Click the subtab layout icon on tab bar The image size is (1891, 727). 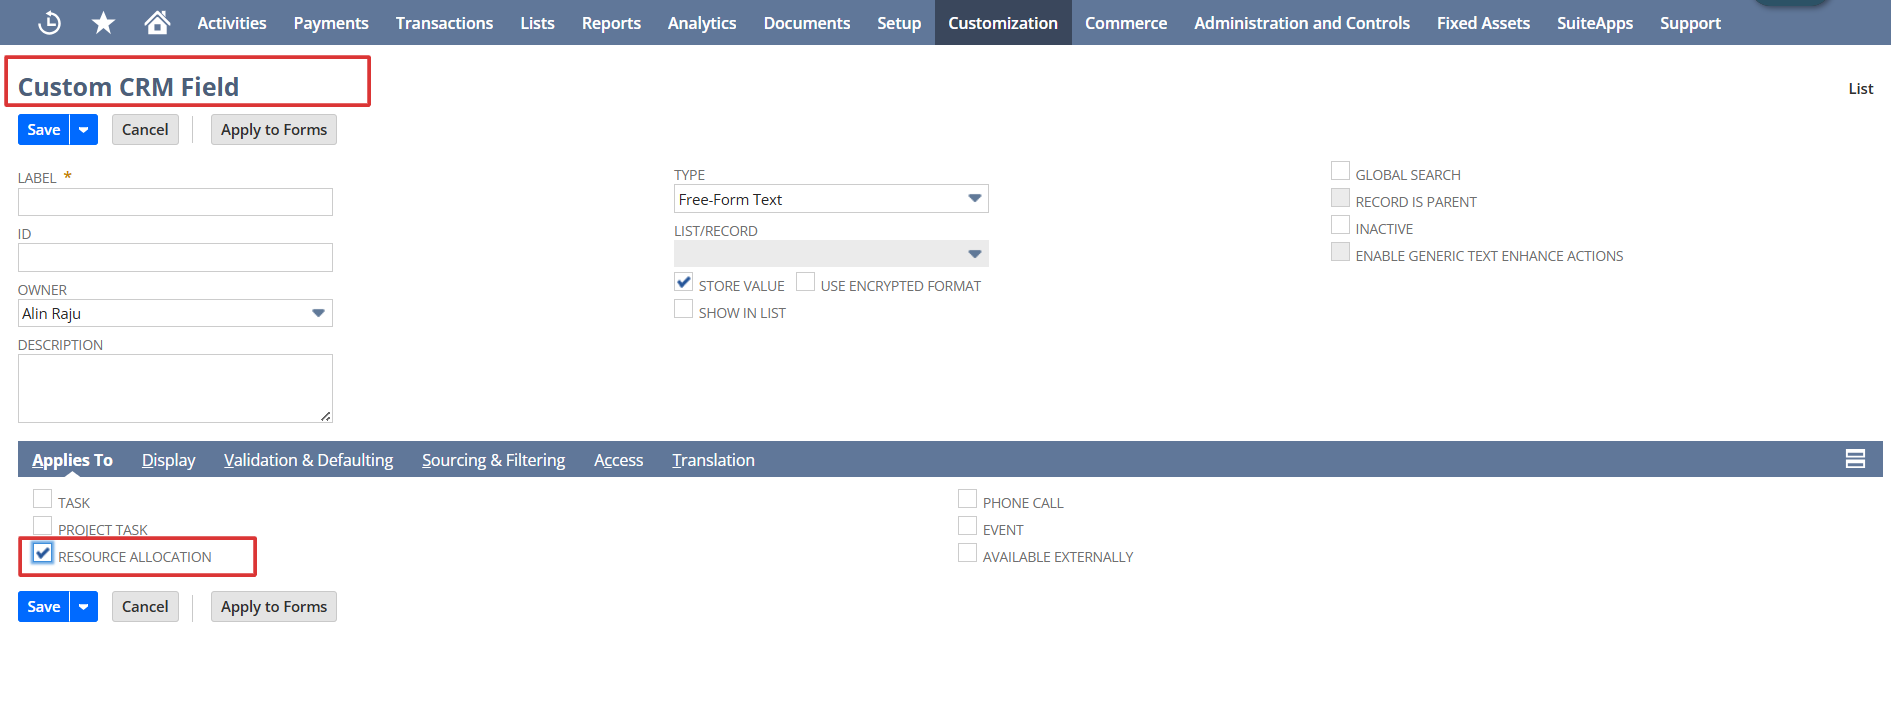pos(1855,459)
